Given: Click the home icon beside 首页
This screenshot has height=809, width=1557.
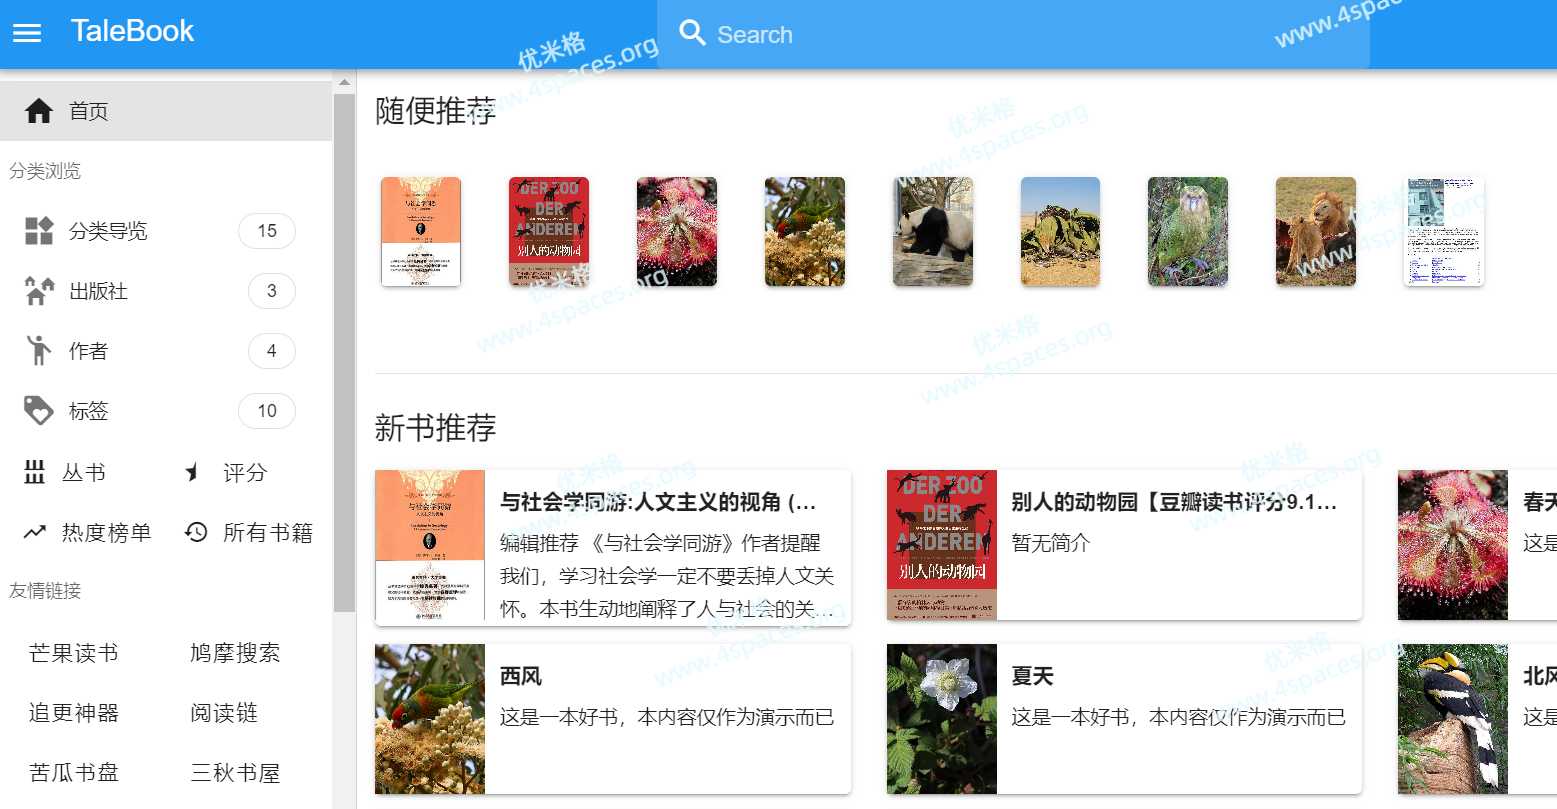Looking at the screenshot, I should pyautogui.click(x=39, y=111).
